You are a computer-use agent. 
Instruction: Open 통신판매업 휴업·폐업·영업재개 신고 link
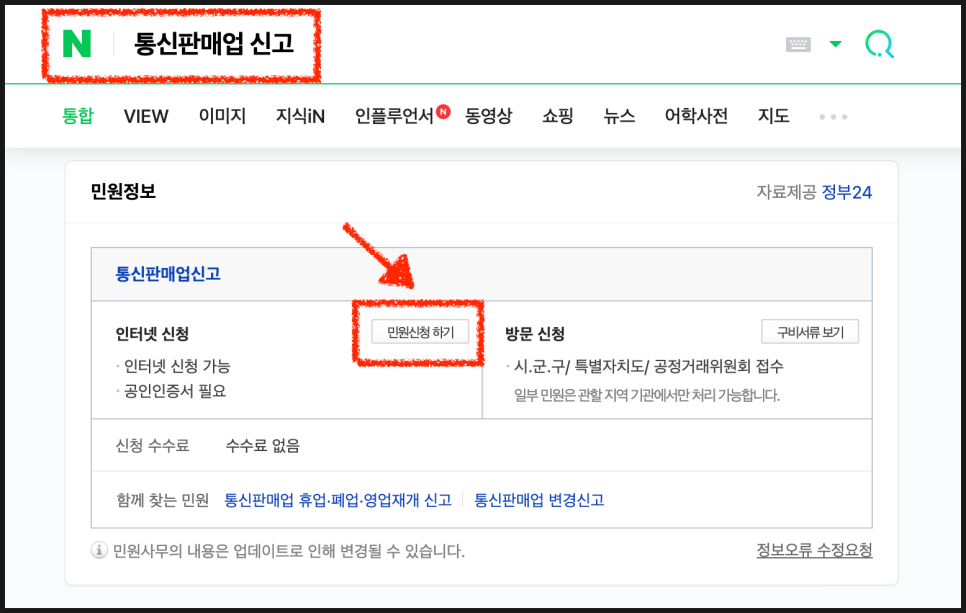[338, 500]
